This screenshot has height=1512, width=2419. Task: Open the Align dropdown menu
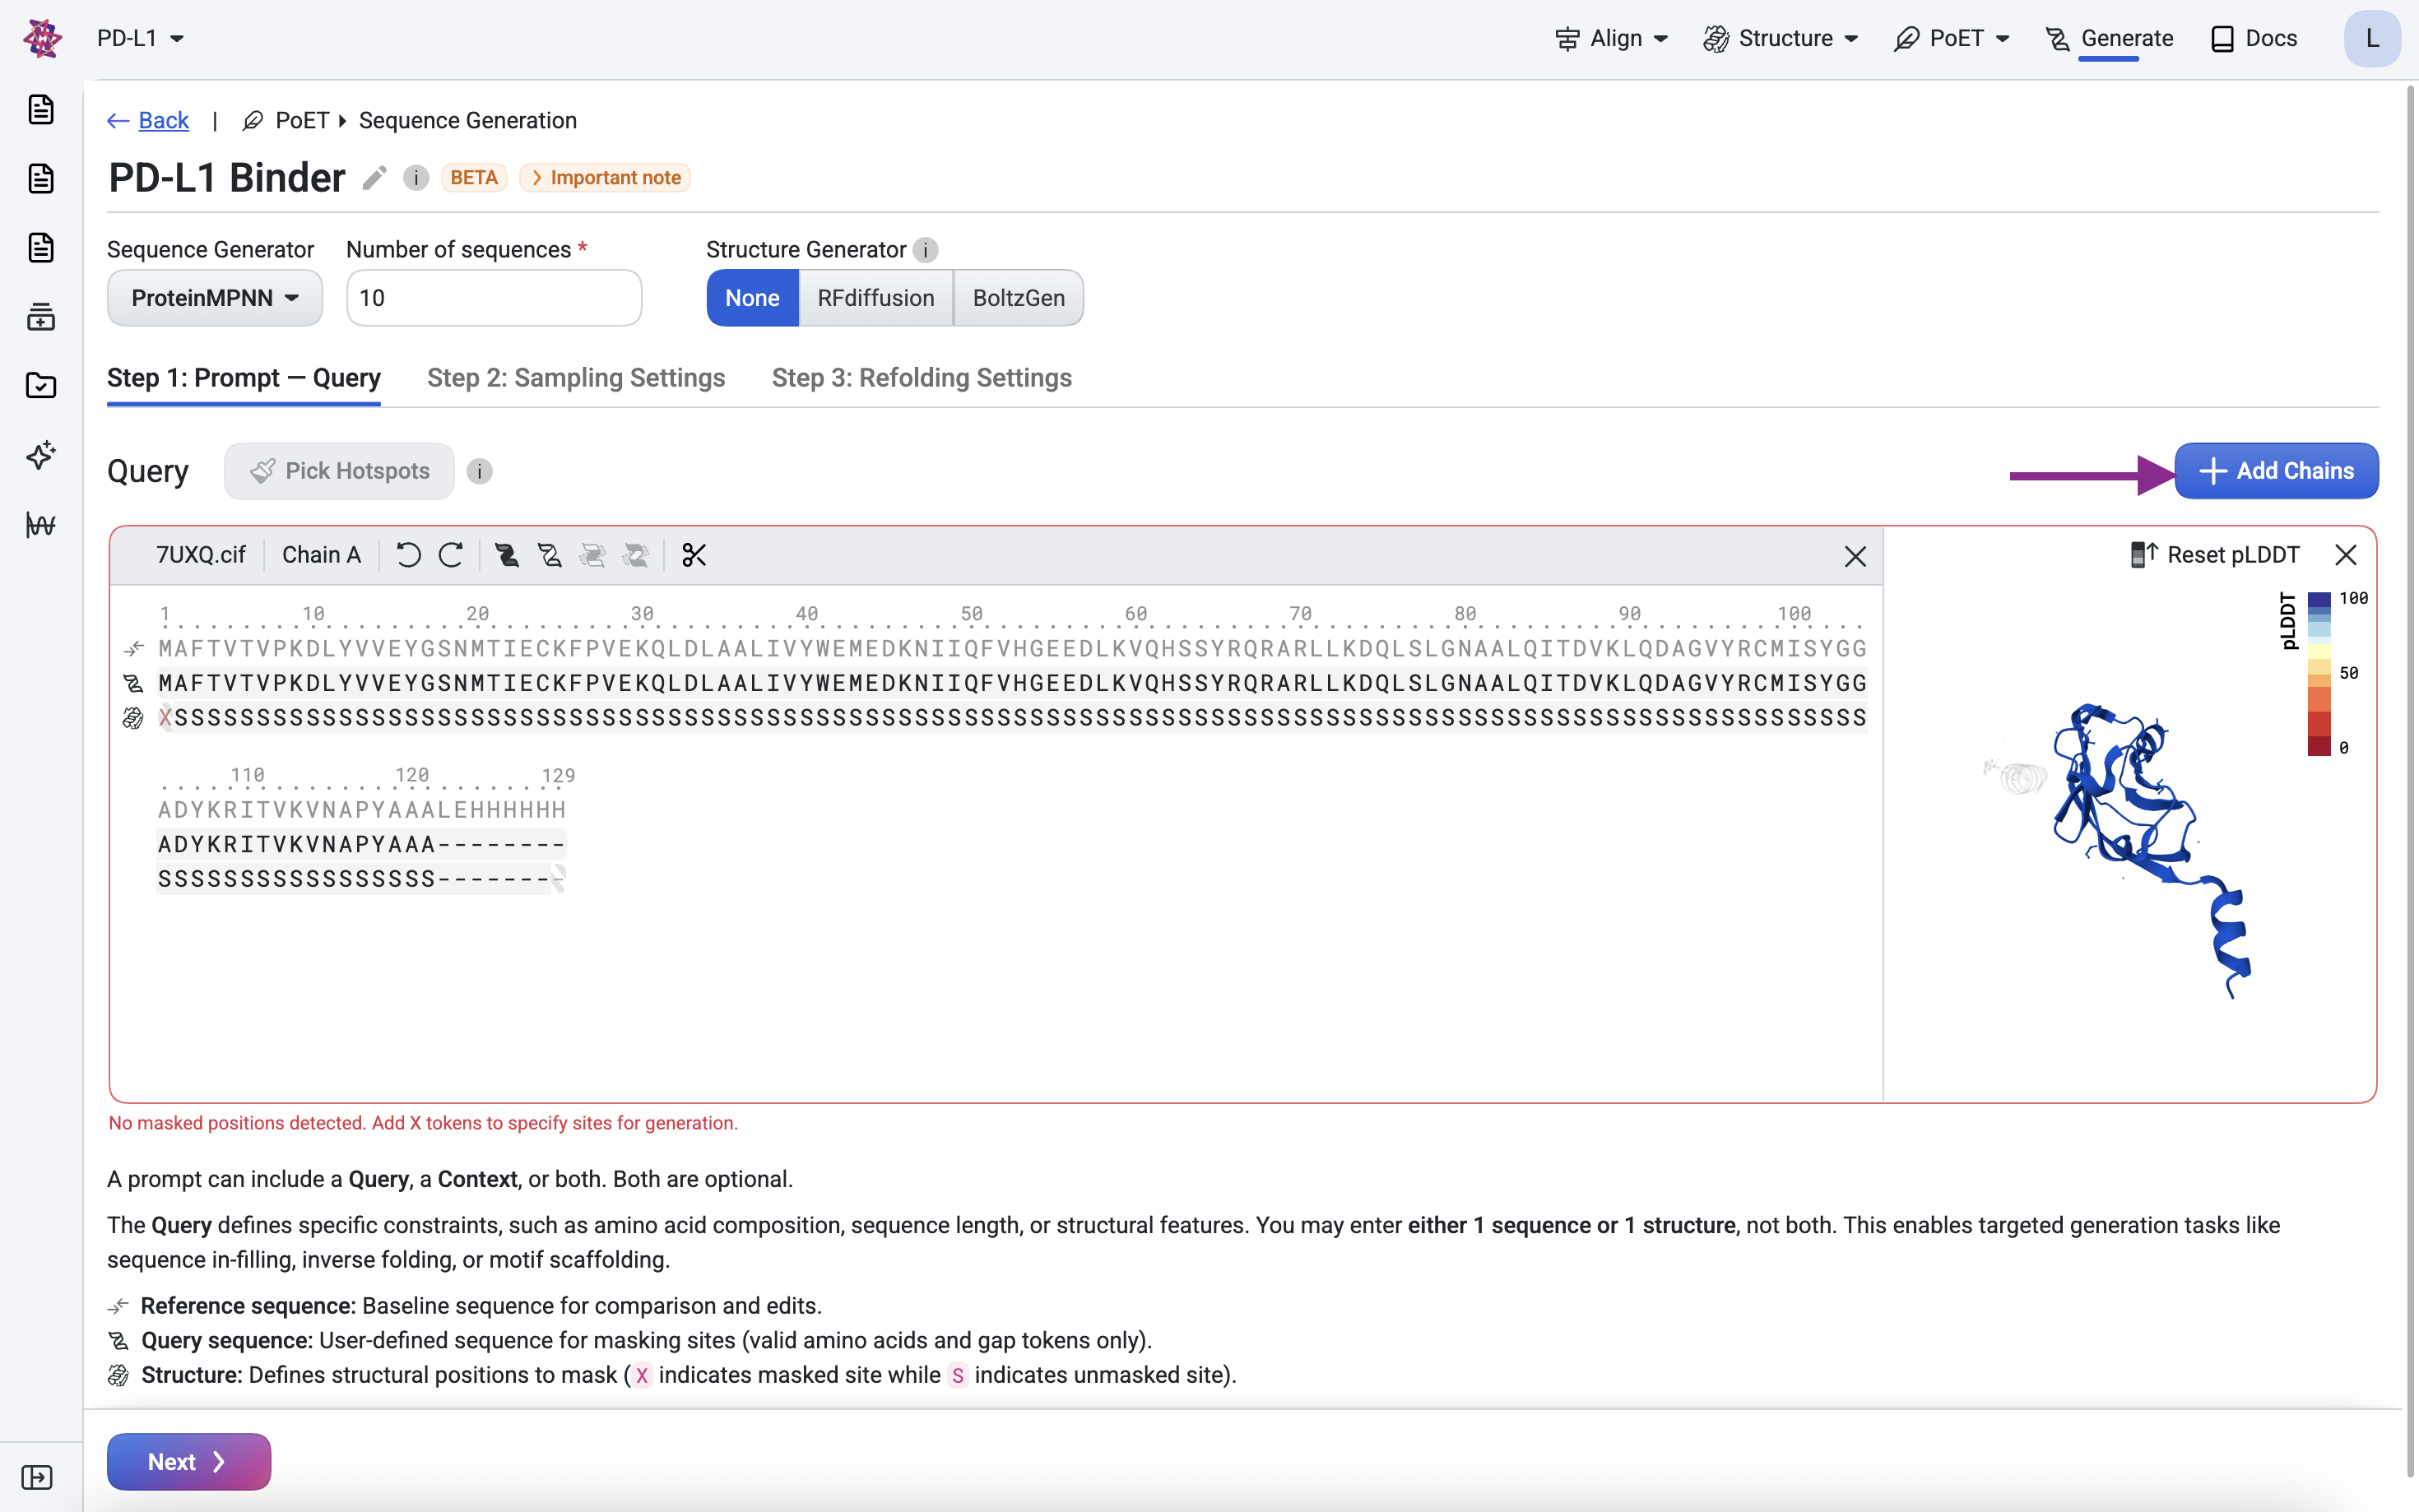point(1612,38)
